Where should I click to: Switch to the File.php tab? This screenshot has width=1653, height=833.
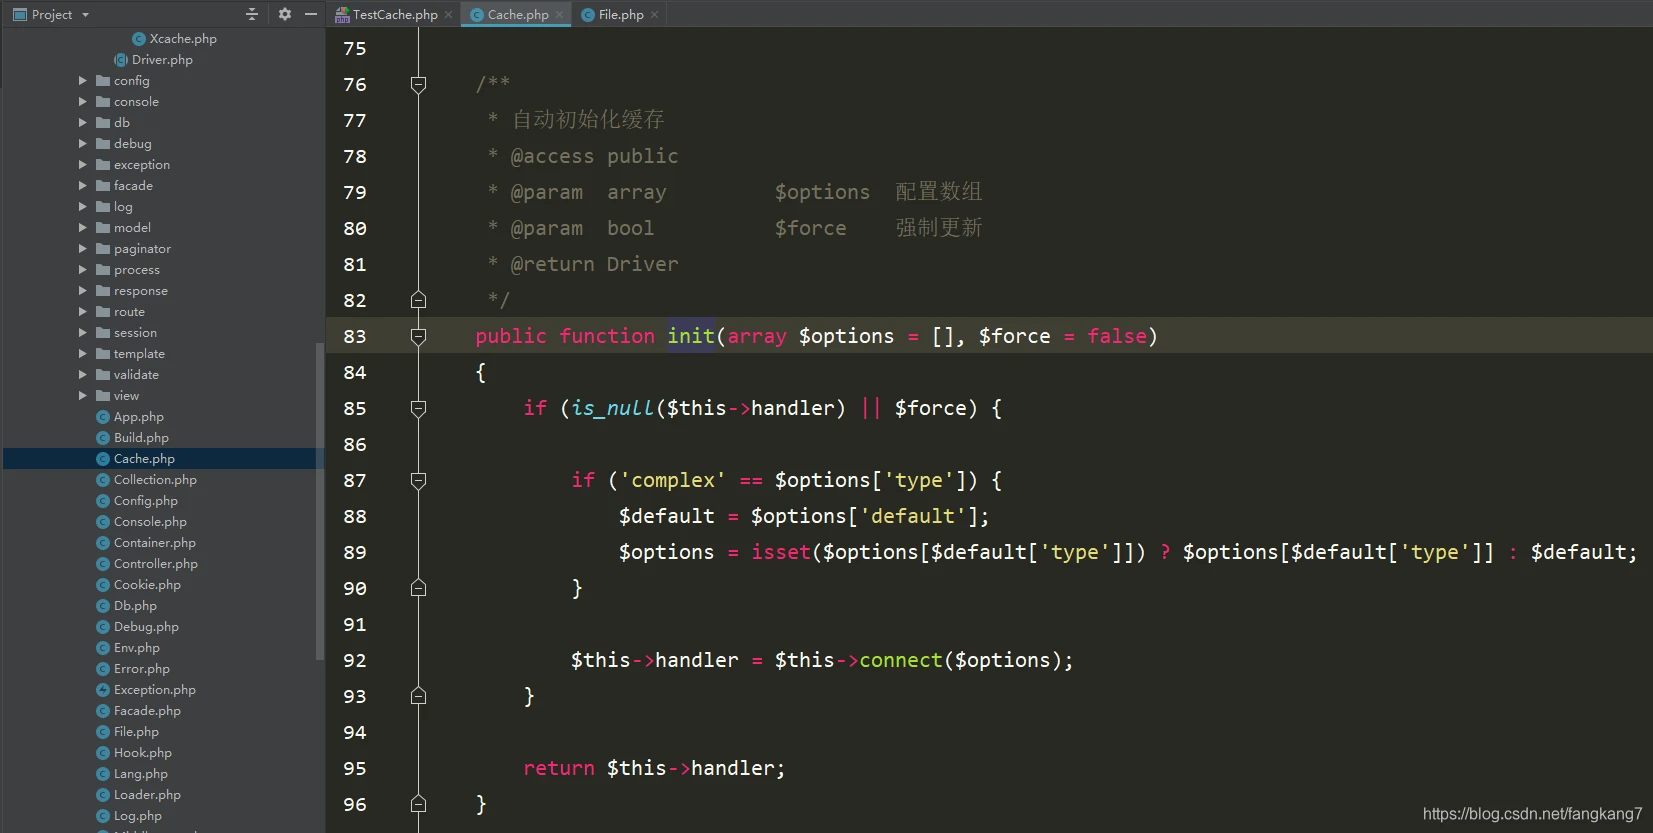coord(620,15)
